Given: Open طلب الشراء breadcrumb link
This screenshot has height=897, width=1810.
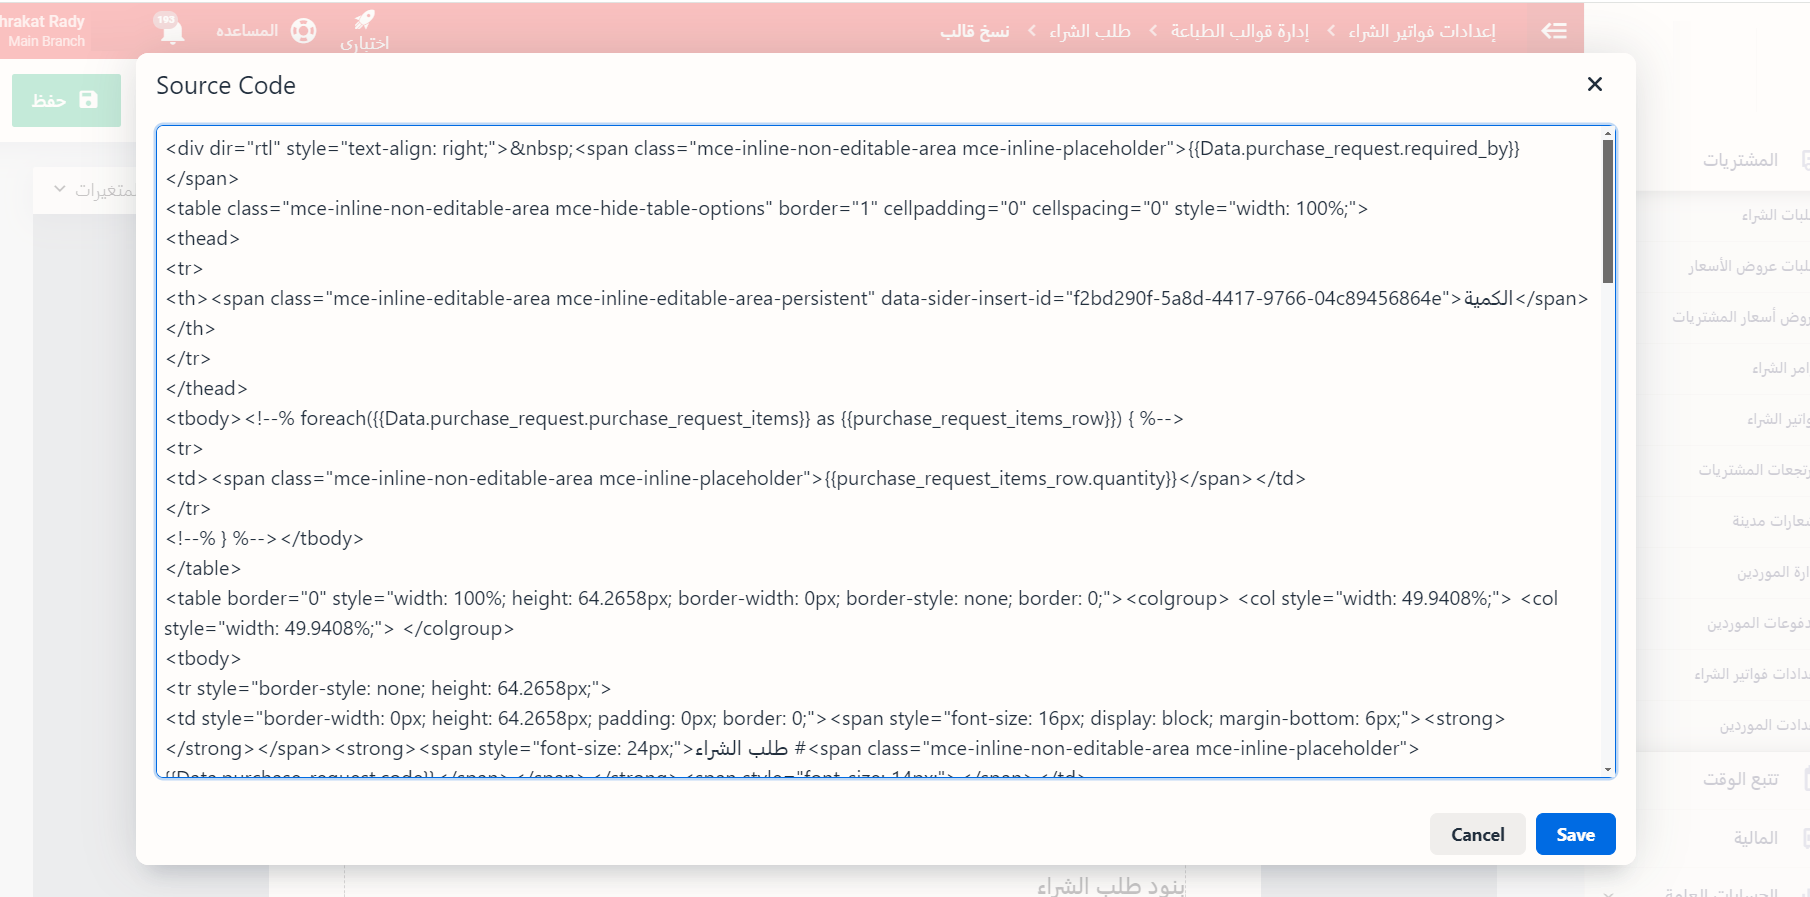Looking at the screenshot, I should pos(1089,31).
